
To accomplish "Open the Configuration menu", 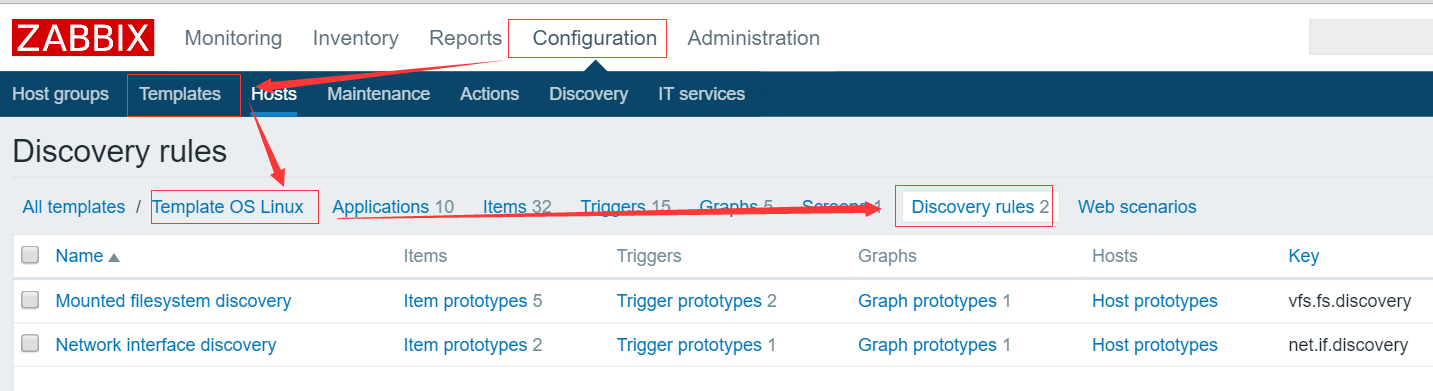I will pyautogui.click(x=594, y=38).
